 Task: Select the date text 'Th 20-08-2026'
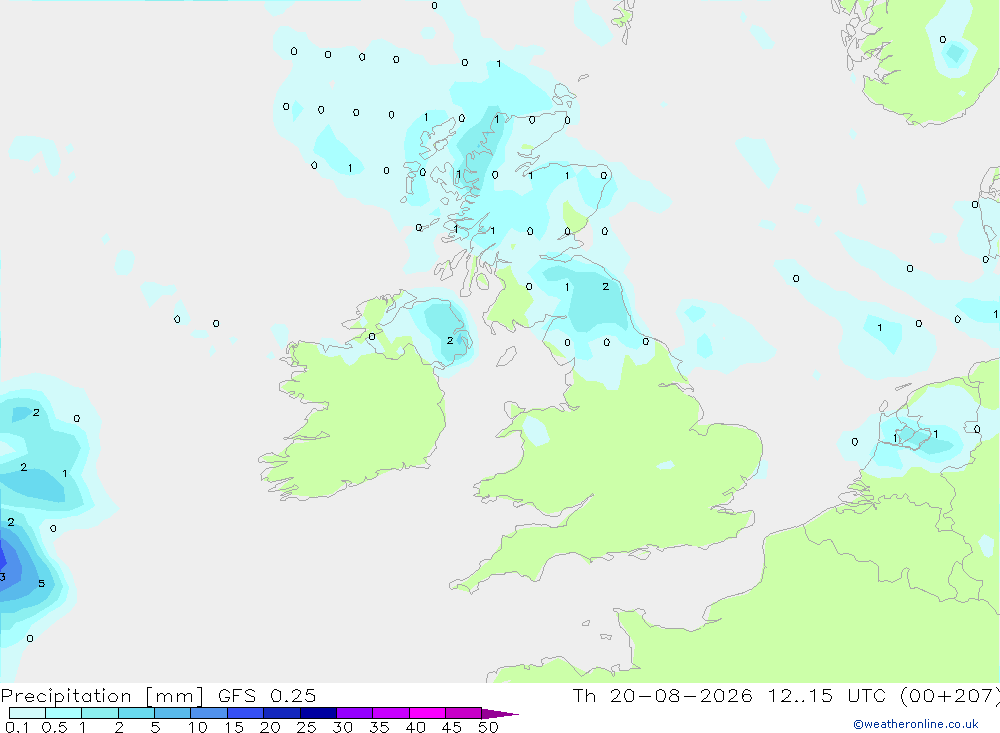[x=662, y=695]
